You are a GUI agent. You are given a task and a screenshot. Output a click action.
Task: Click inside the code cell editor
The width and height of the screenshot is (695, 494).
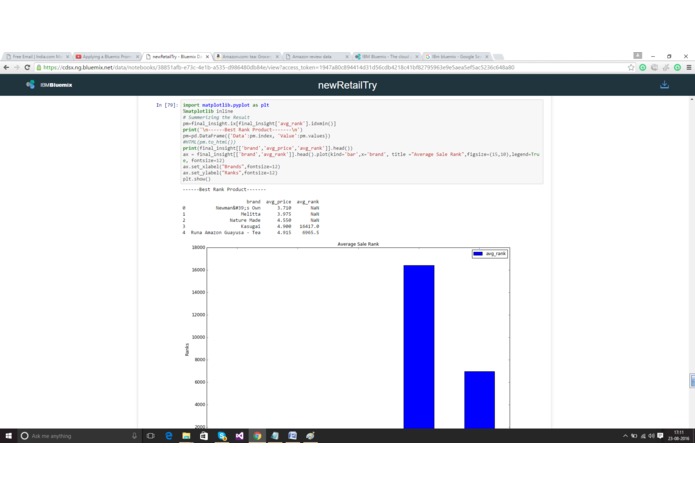pyautogui.click(x=362, y=142)
